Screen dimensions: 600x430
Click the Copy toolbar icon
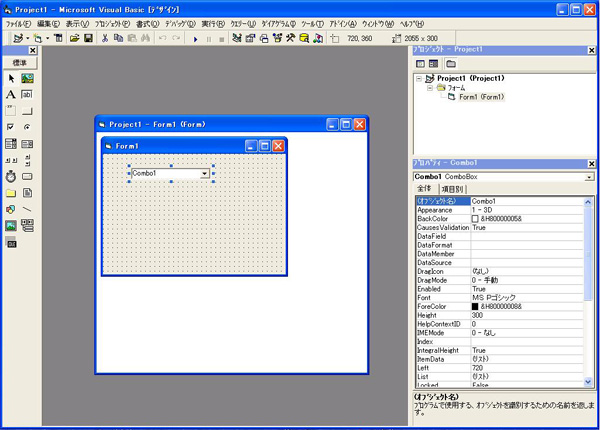coord(119,38)
